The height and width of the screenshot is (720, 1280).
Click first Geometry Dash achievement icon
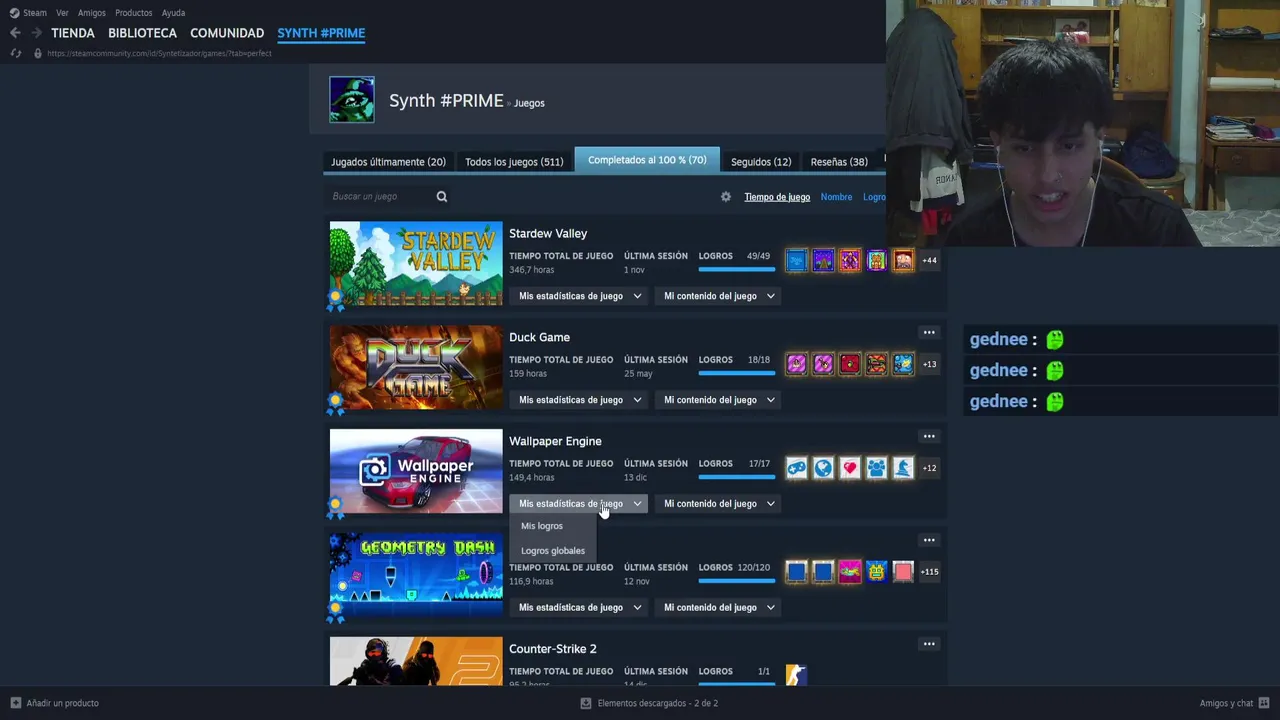[x=796, y=572]
